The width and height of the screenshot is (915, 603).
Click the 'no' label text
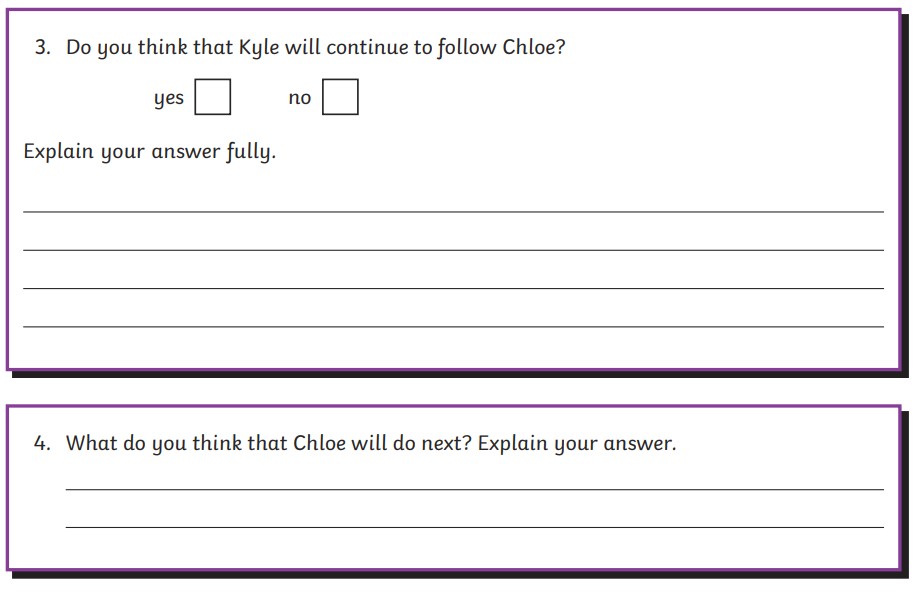point(300,98)
